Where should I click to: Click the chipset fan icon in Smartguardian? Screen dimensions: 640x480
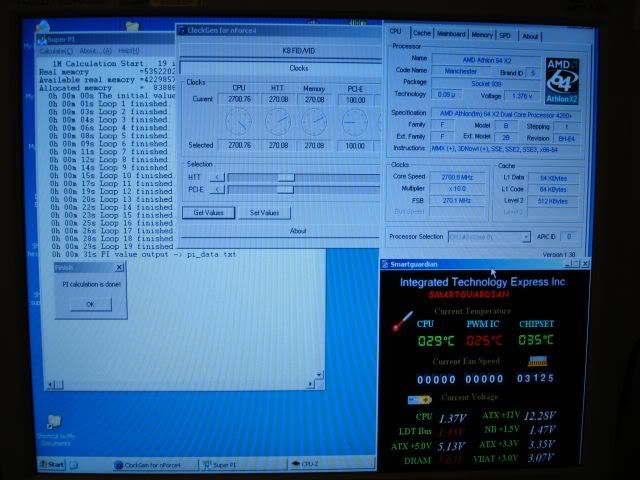click(538, 361)
